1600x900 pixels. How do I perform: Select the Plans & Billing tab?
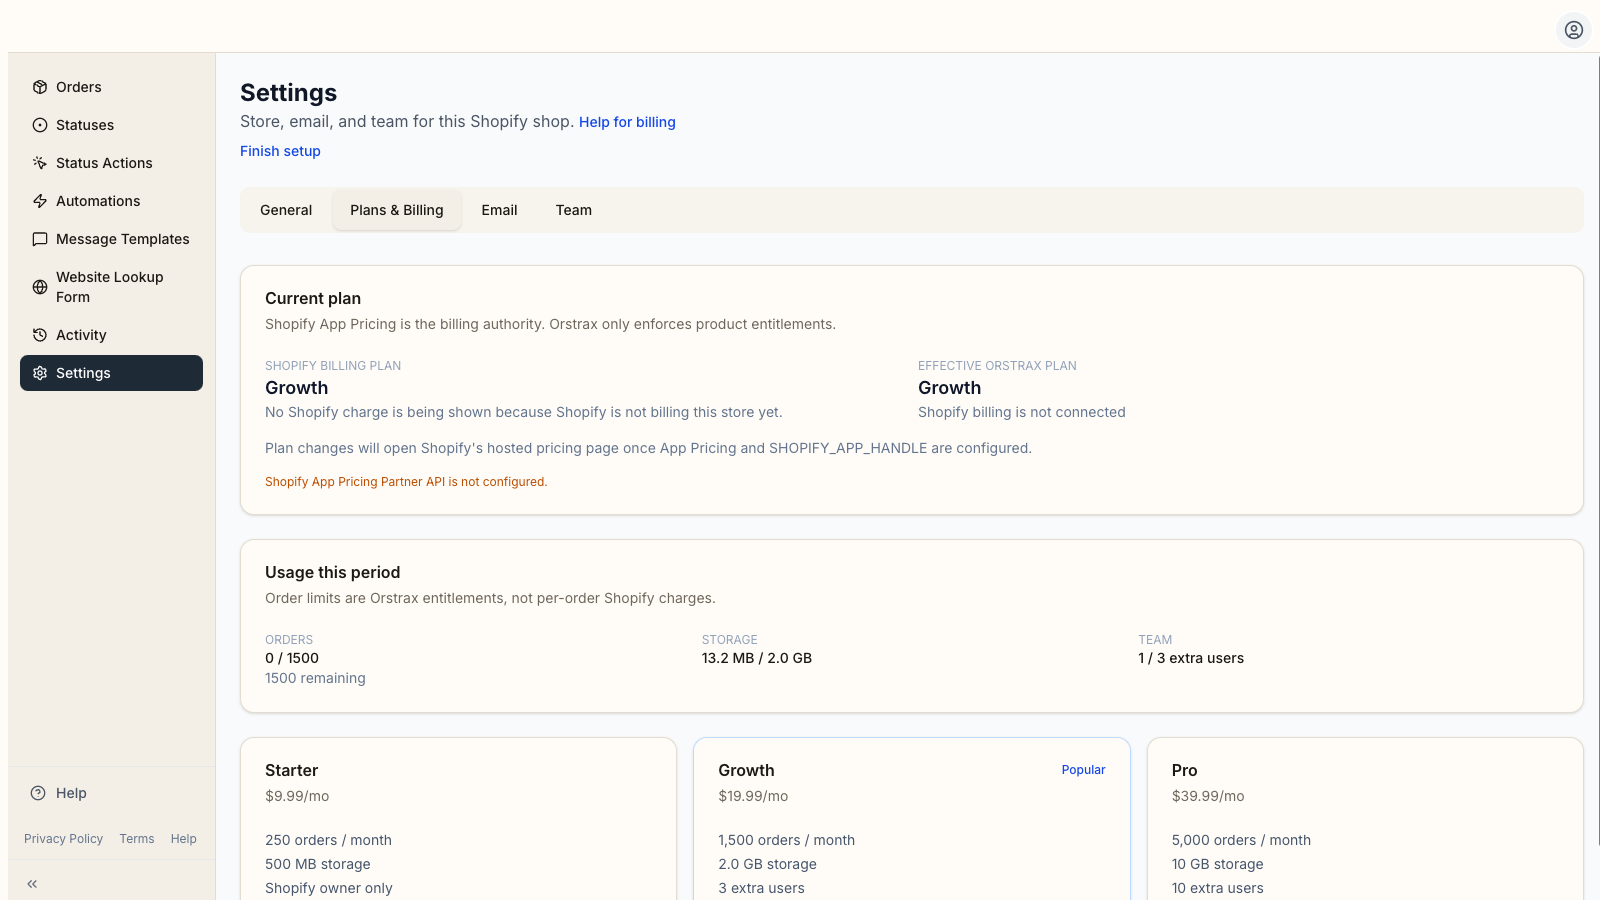pyautogui.click(x=397, y=210)
